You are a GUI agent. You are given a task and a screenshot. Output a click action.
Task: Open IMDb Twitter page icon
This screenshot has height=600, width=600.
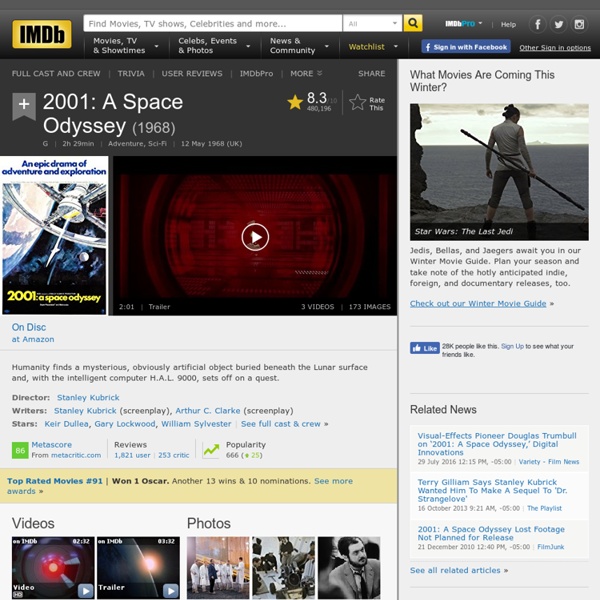[x=558, y=24]
